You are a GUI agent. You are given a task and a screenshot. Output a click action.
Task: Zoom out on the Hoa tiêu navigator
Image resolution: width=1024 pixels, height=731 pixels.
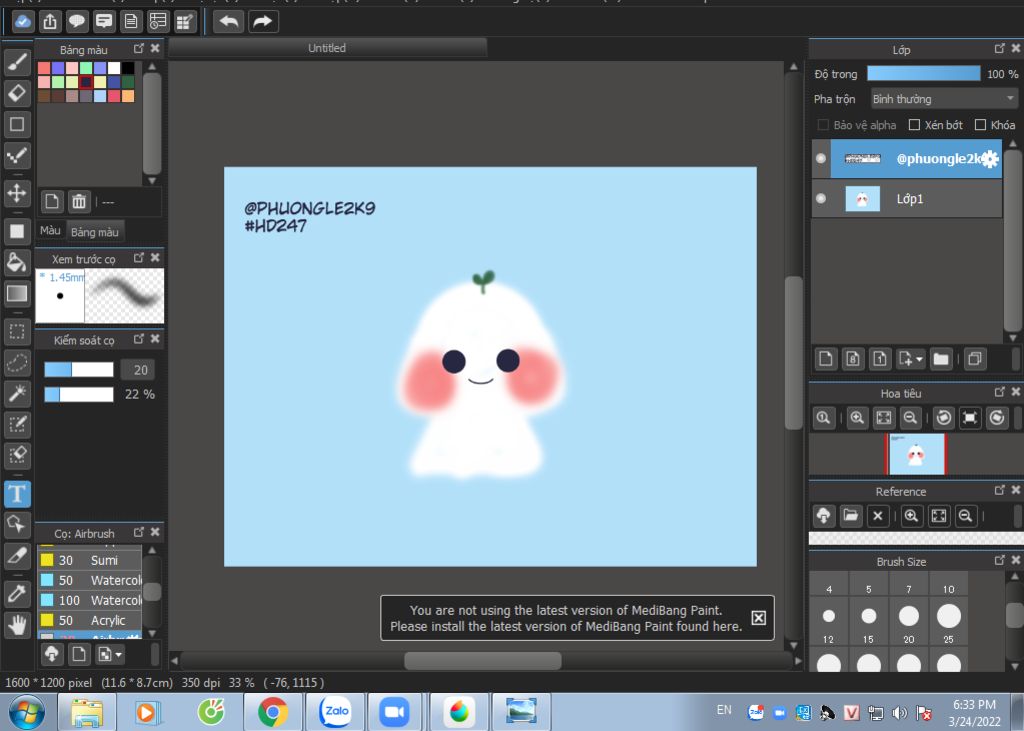coord(910,417)
